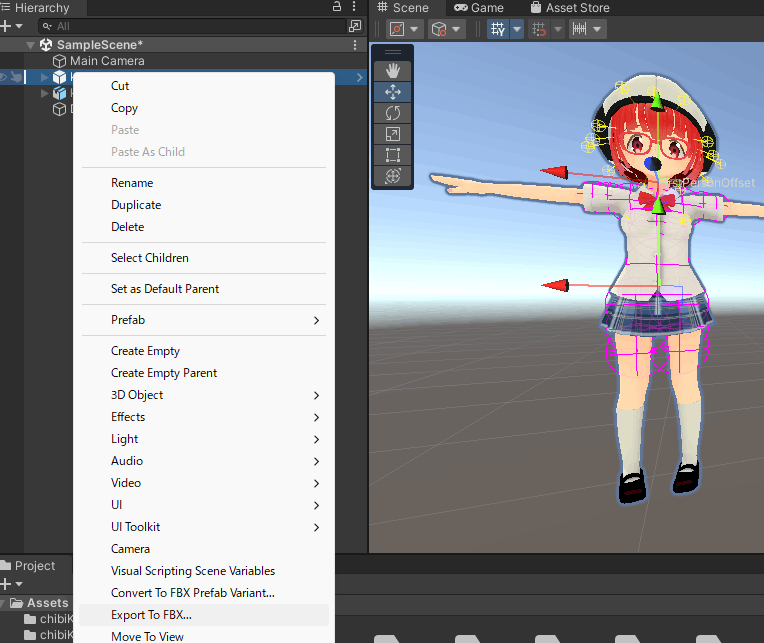Screen dimensions: 764x643
Task: Toggle picking hand icon of selected object
Action: pos(17,77)
